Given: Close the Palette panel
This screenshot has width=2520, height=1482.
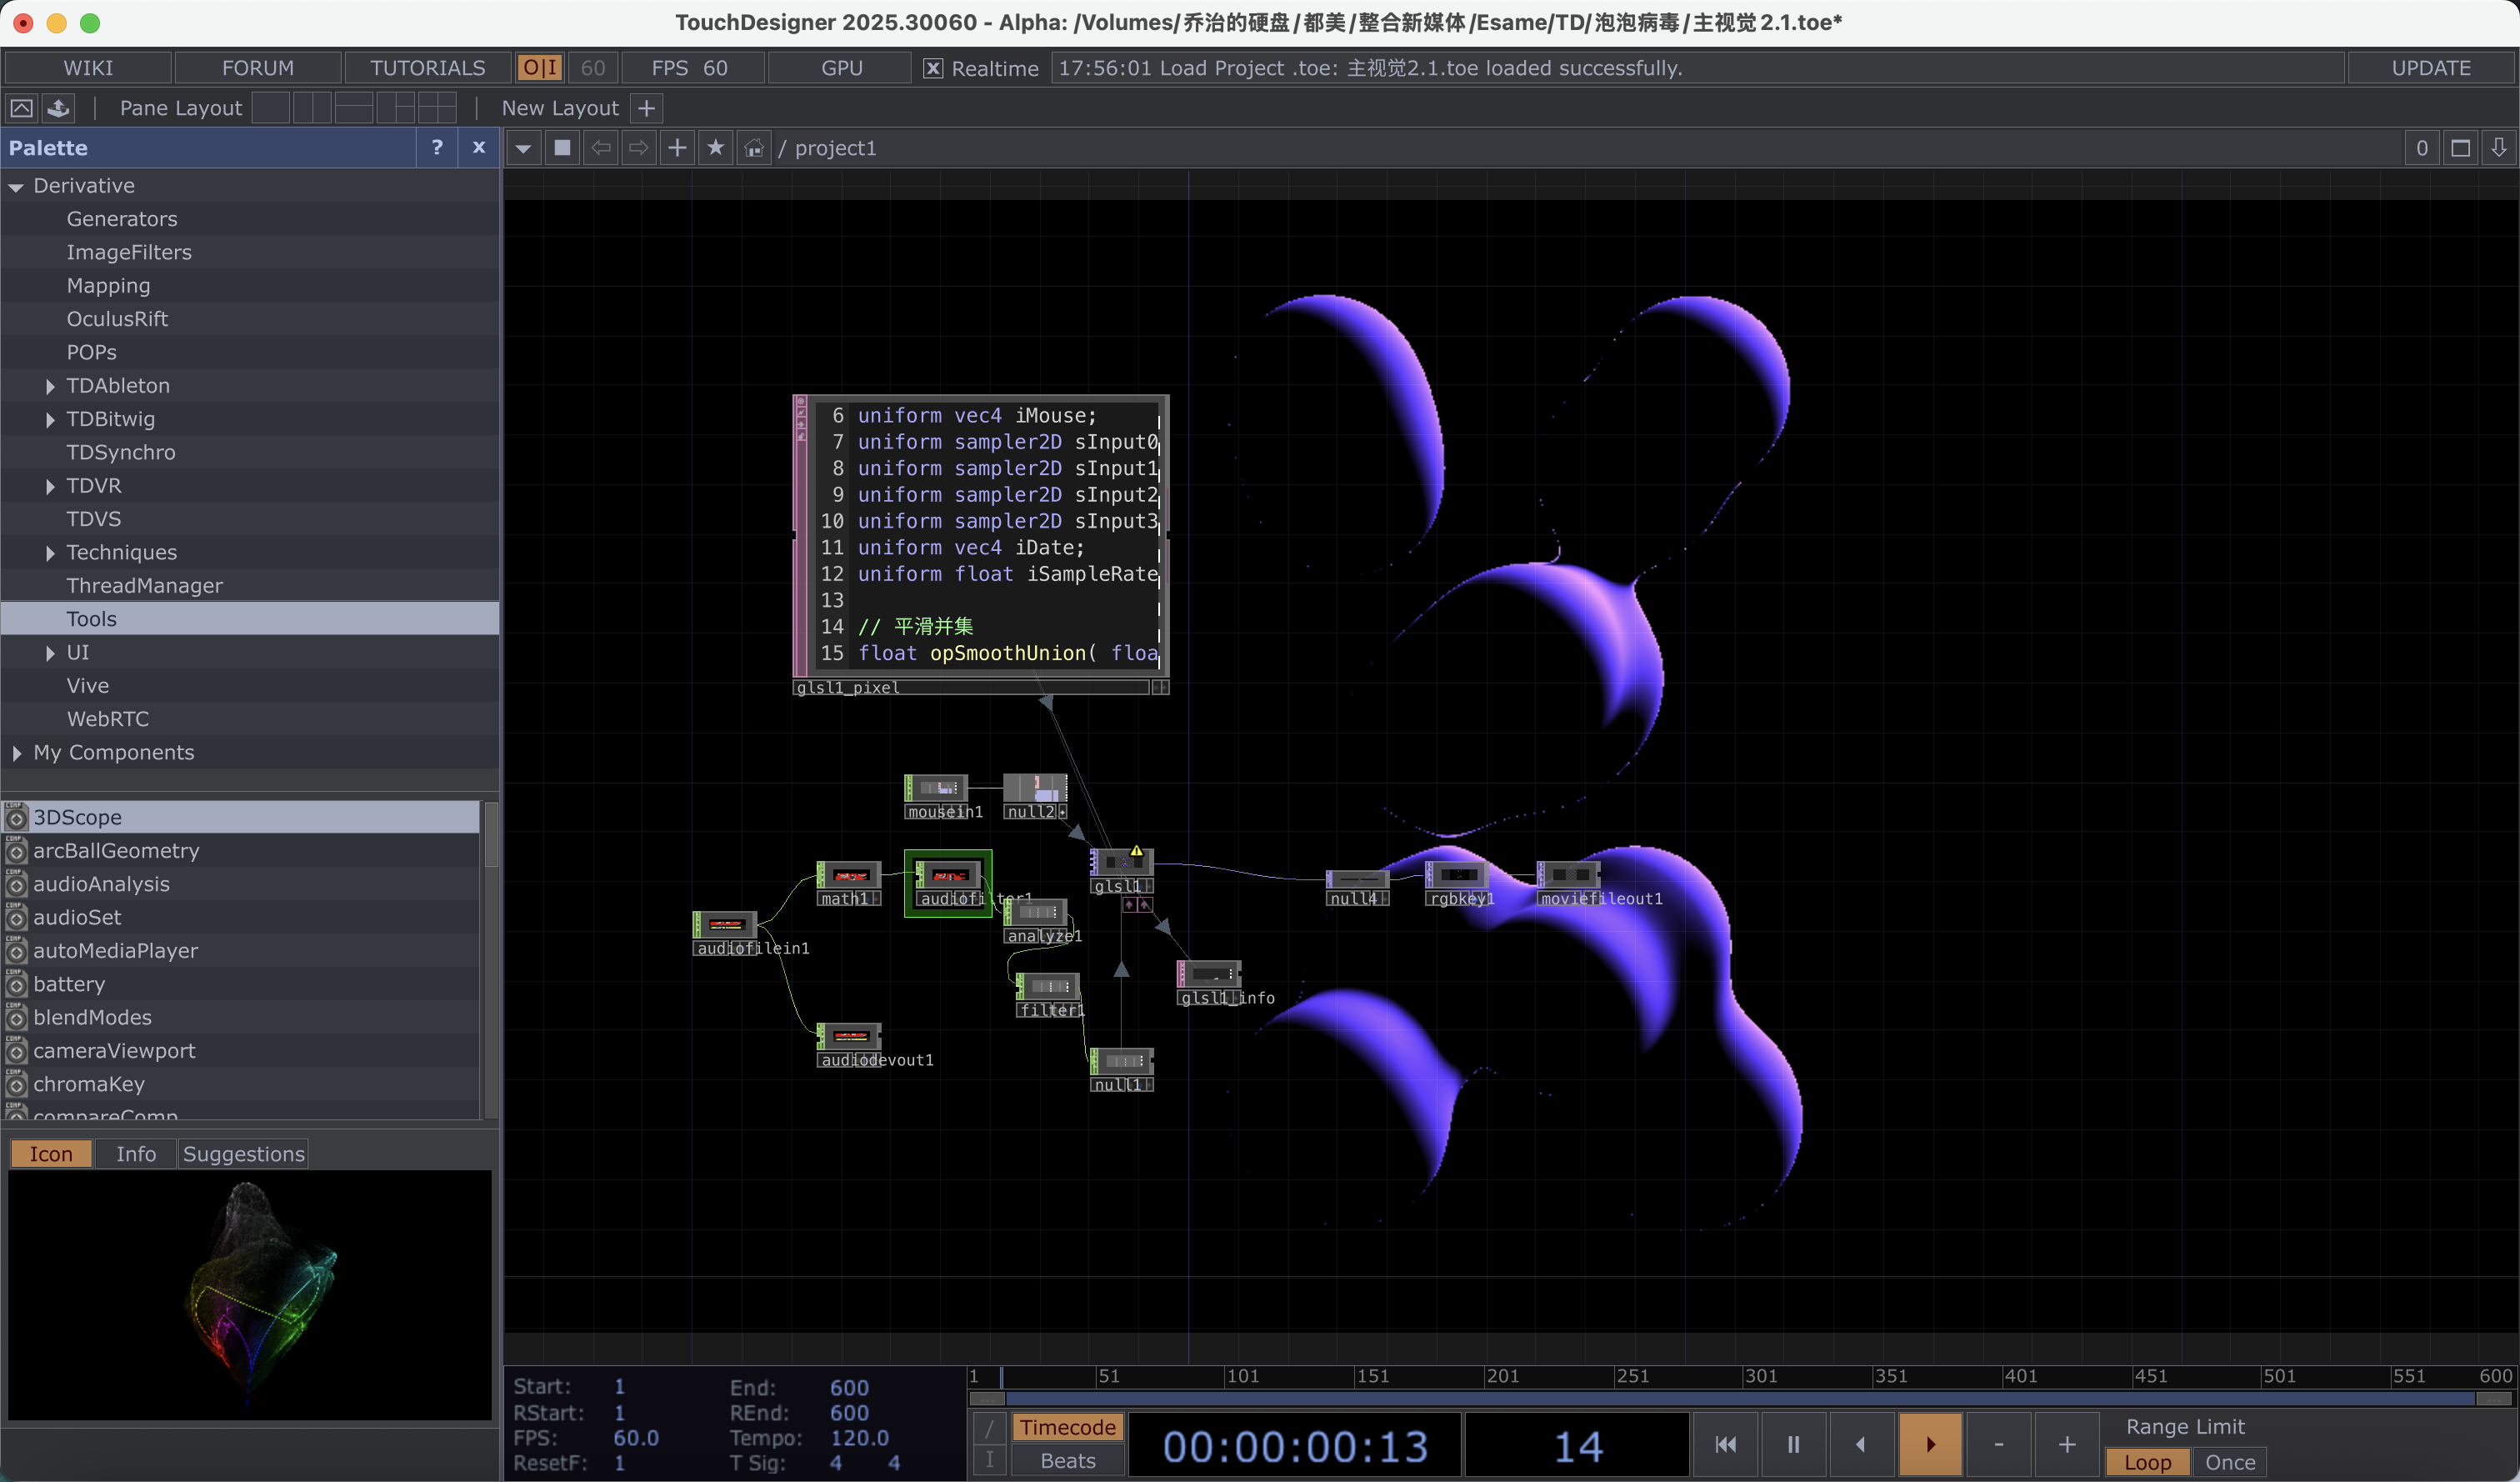Looking at the screenshot, I should (x=479, y=147).
